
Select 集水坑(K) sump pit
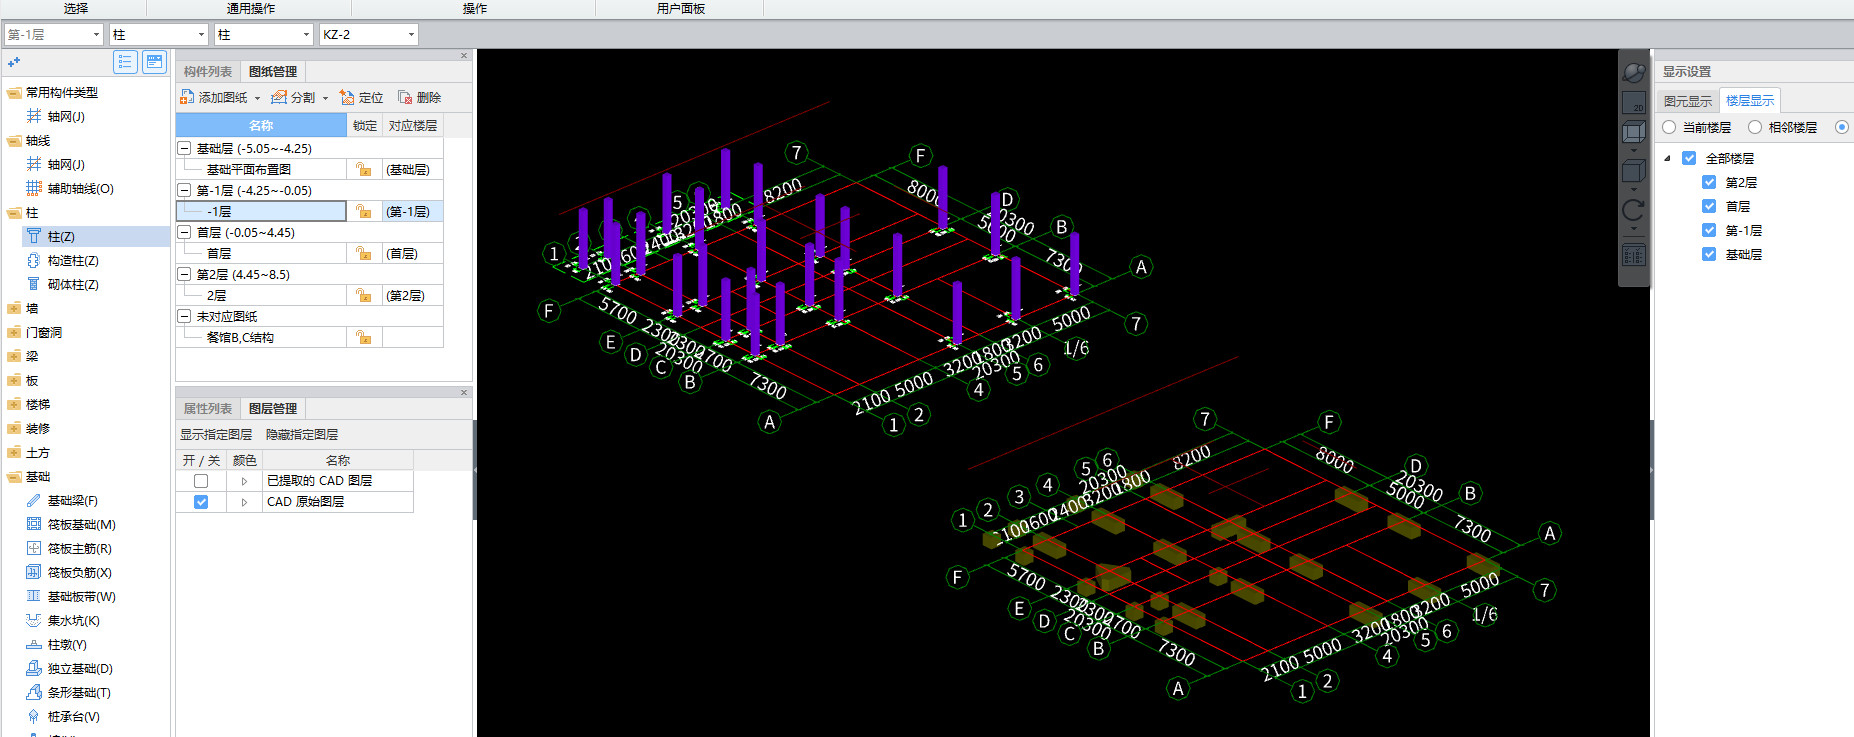click(x=73, y=620)
